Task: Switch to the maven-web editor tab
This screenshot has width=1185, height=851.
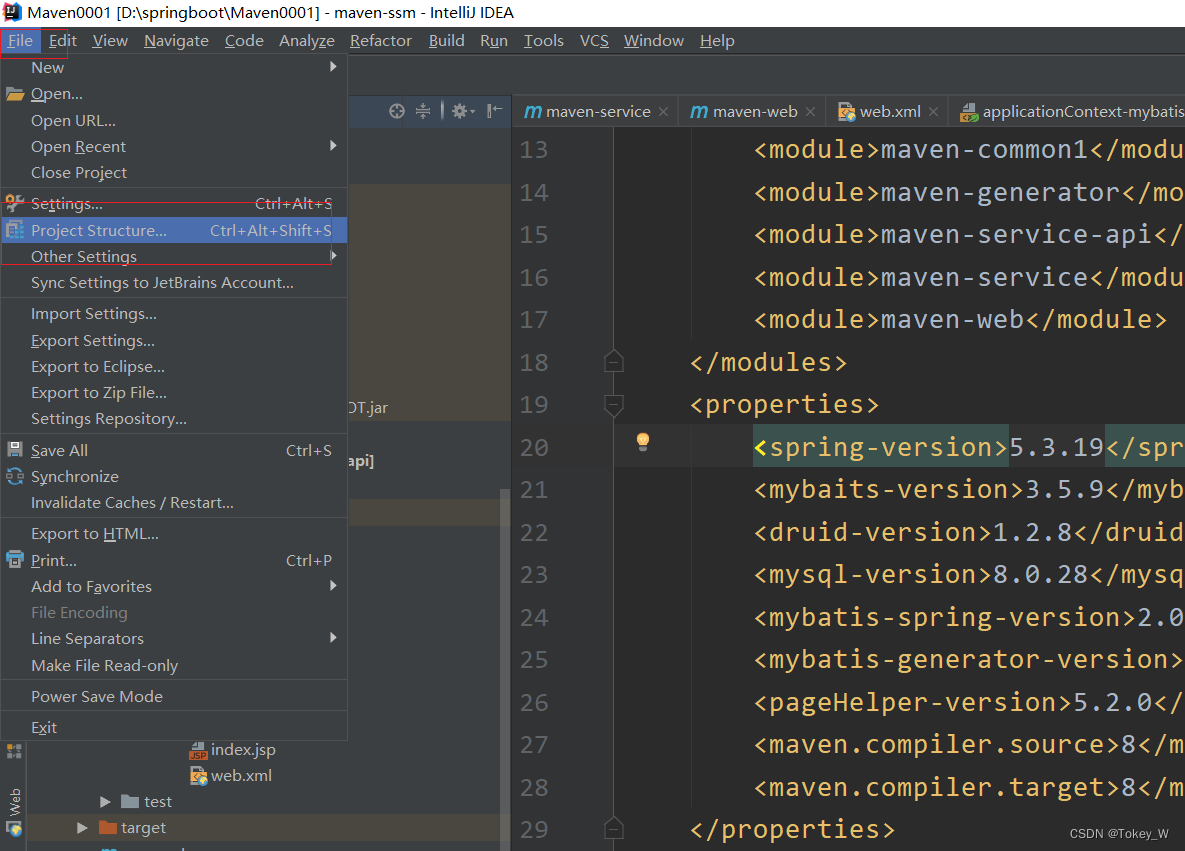Action: coord(754,112)
